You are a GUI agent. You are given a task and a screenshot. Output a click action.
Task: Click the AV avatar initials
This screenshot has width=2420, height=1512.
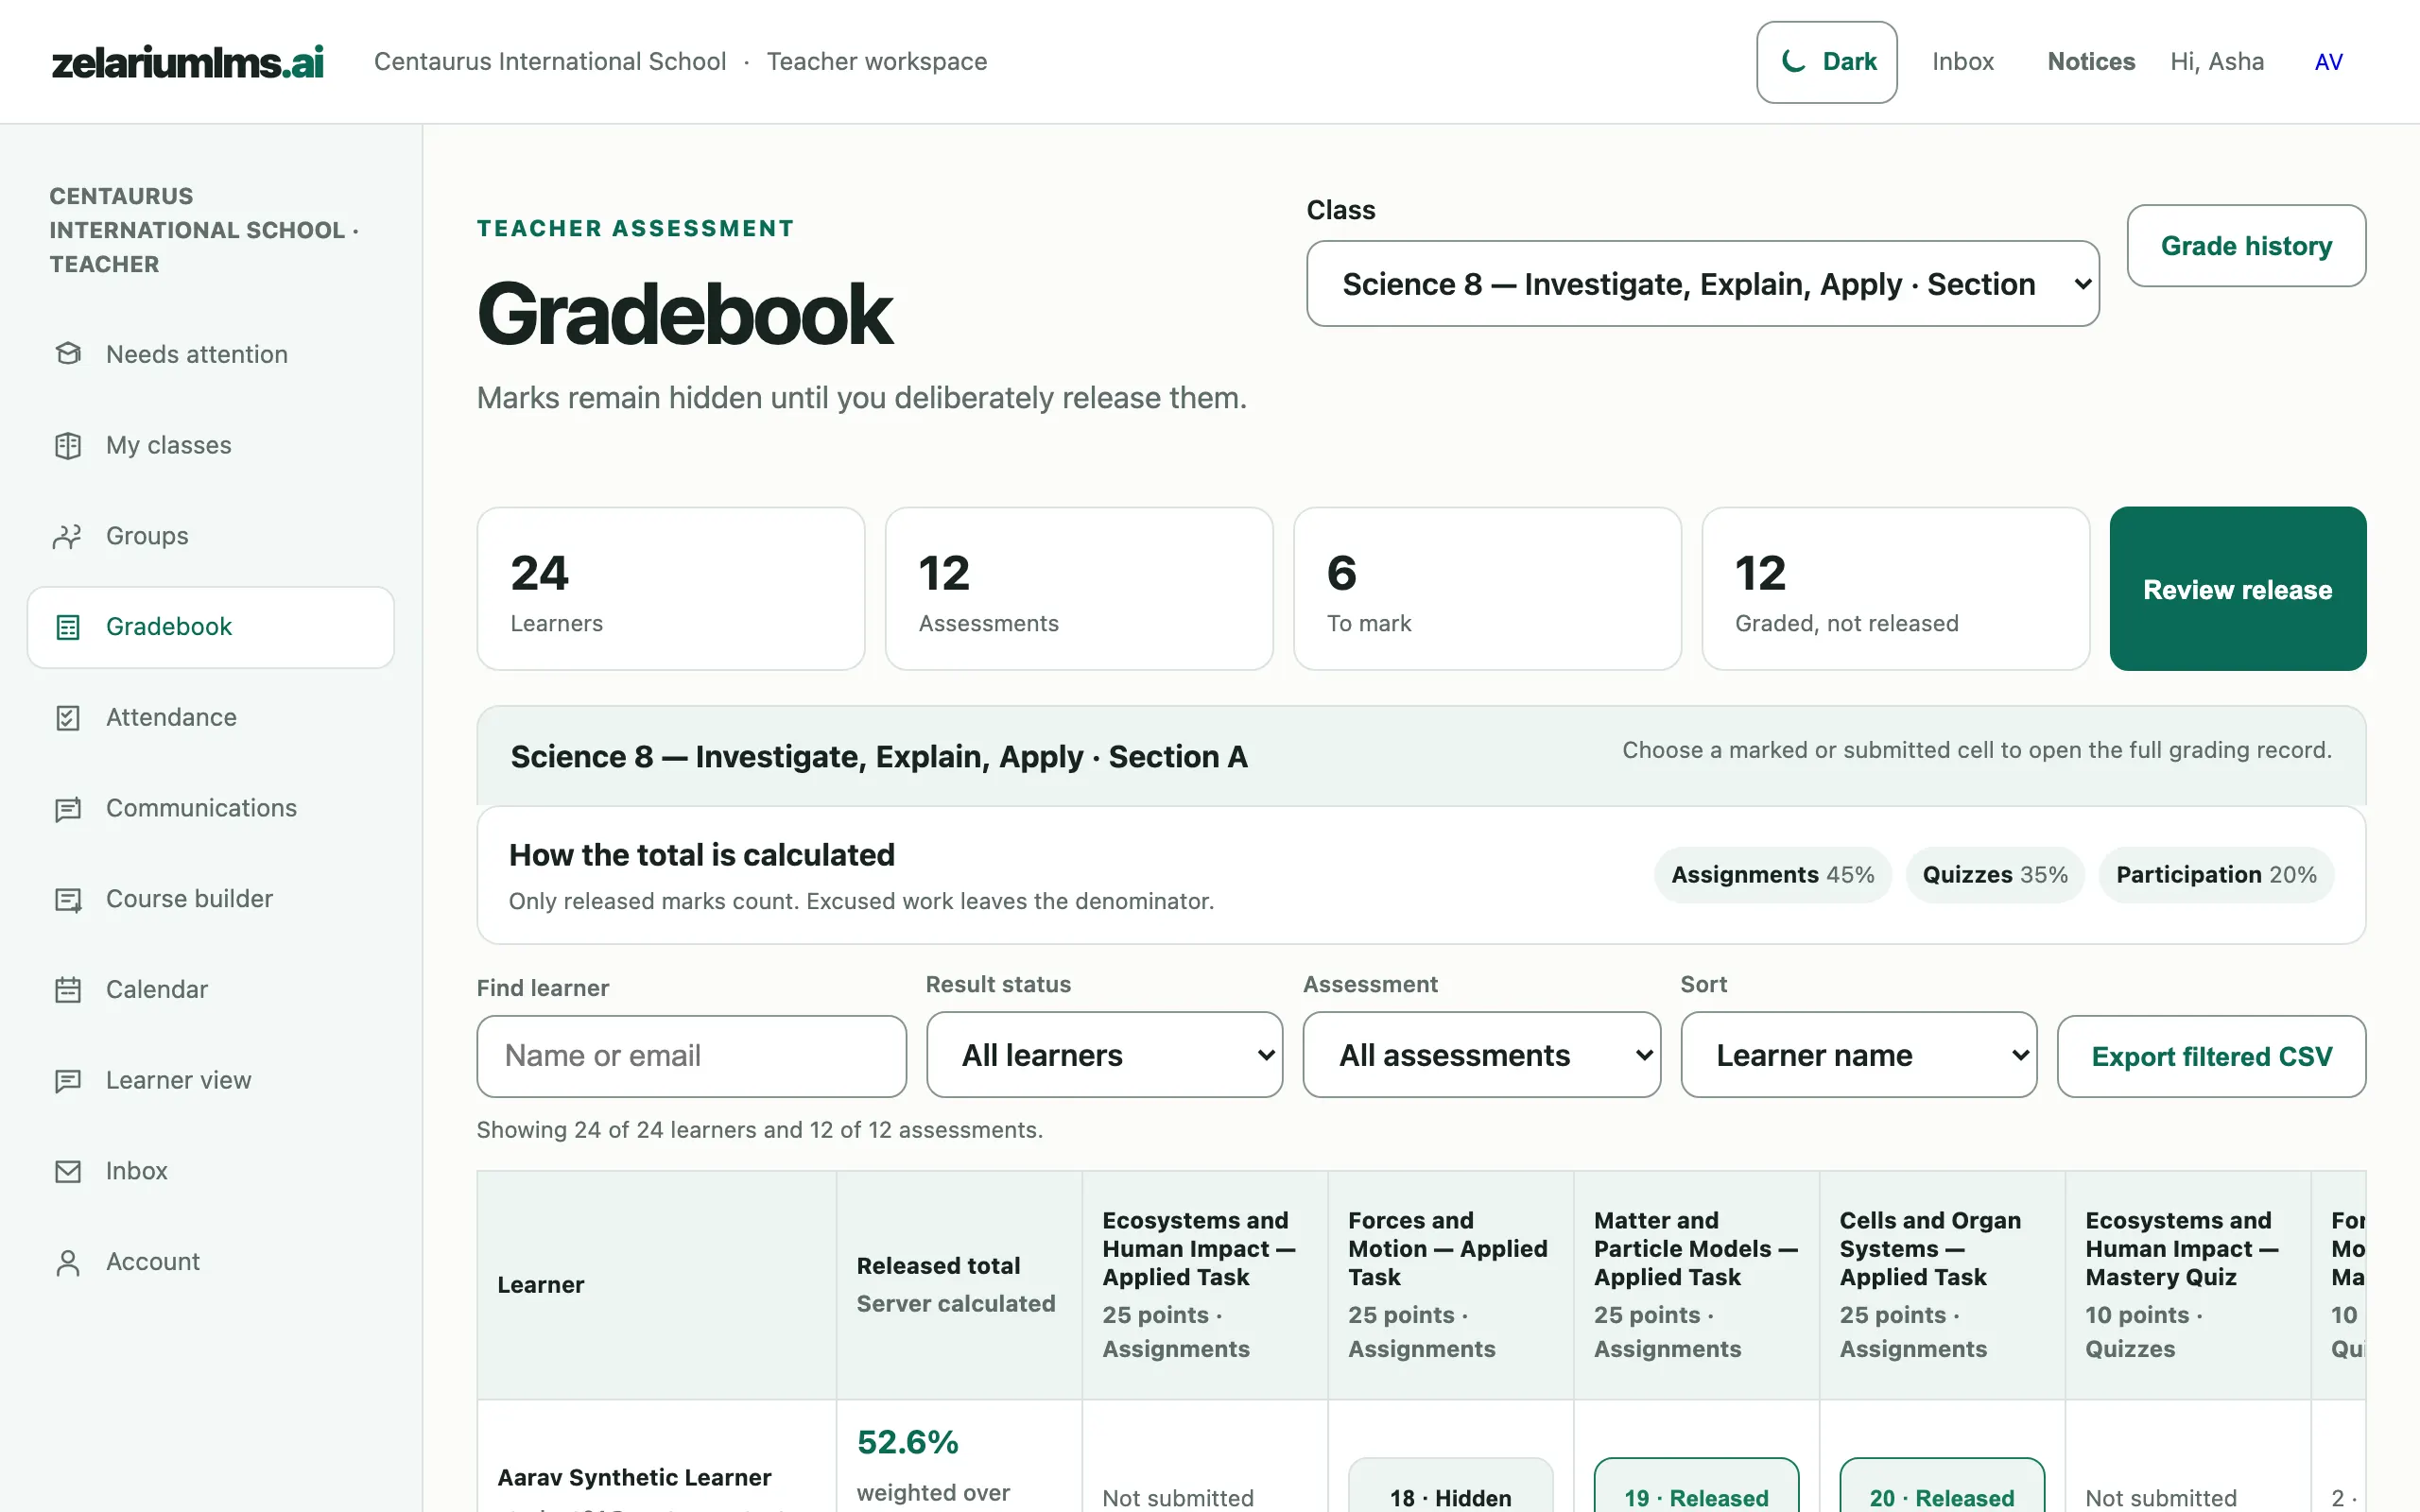[x=2328, y=62]
